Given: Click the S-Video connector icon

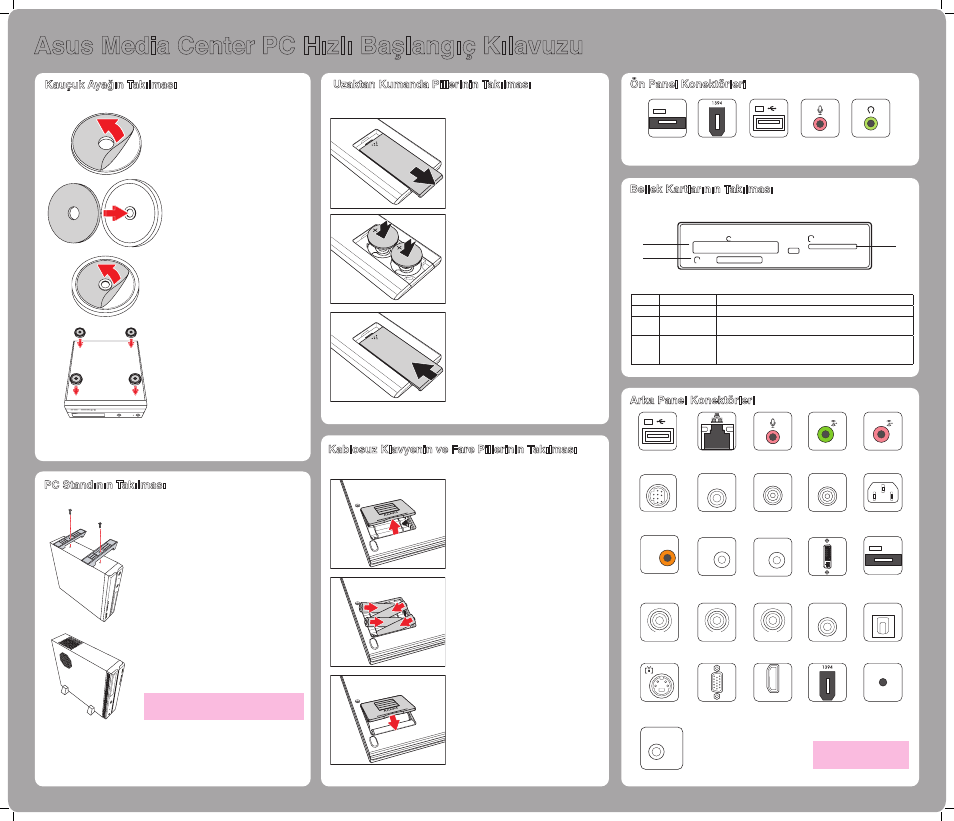Looking at the screenshot, I should (660, 683).
